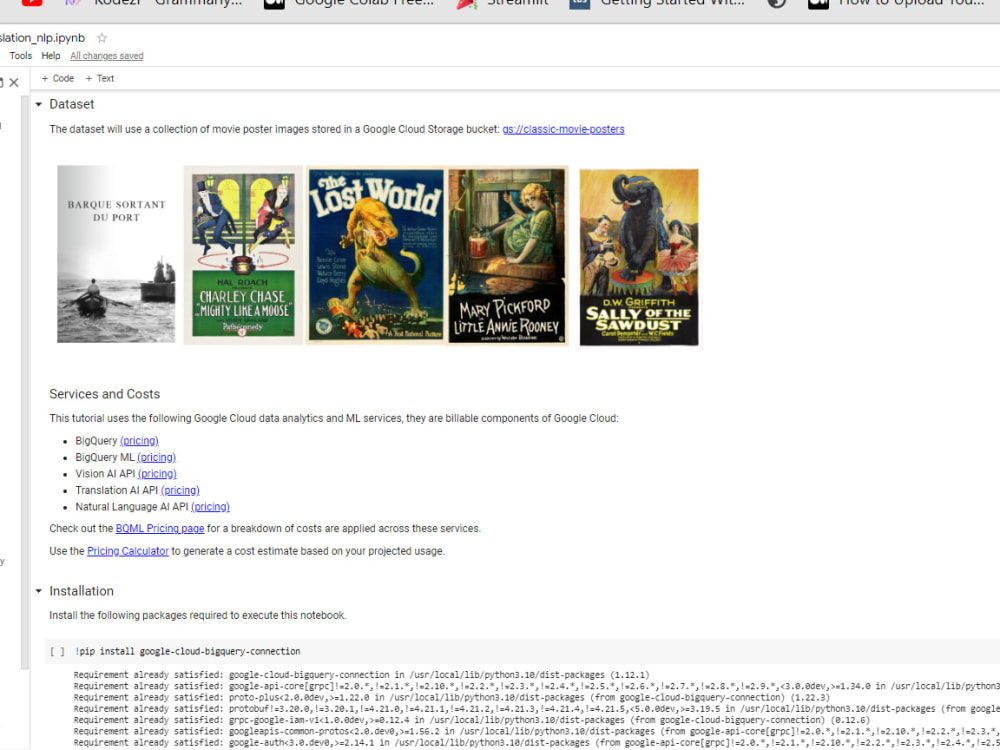Collapse the Dataset section

pos(38,105)
